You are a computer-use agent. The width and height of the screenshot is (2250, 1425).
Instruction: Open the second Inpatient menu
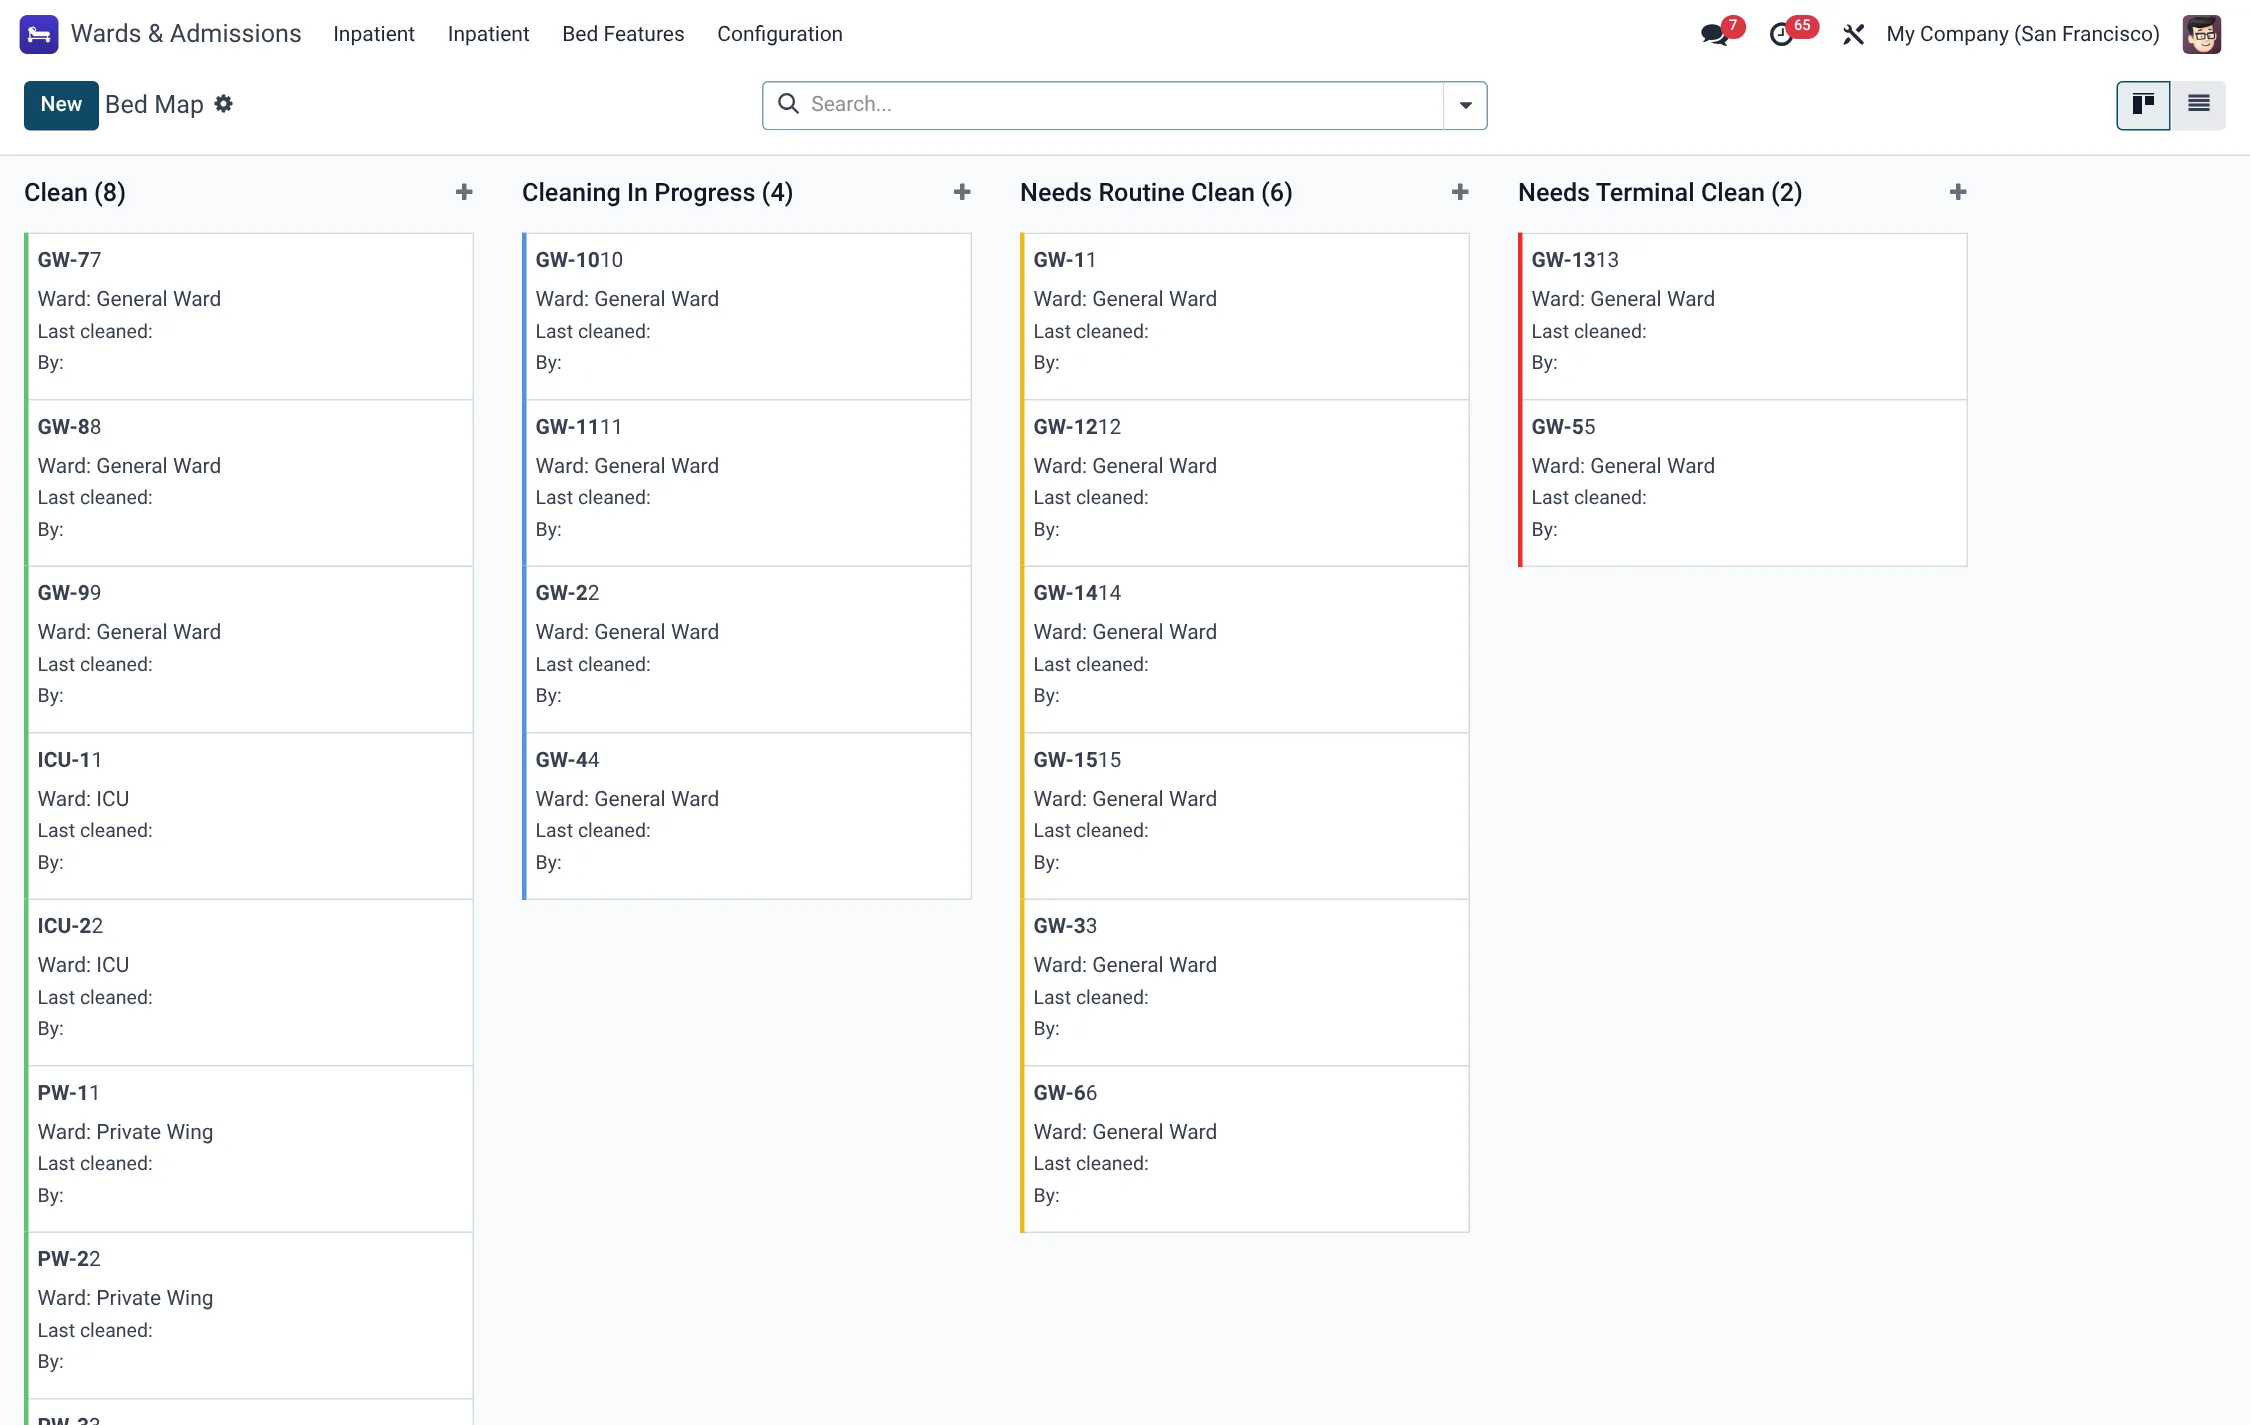coord(488,34)
